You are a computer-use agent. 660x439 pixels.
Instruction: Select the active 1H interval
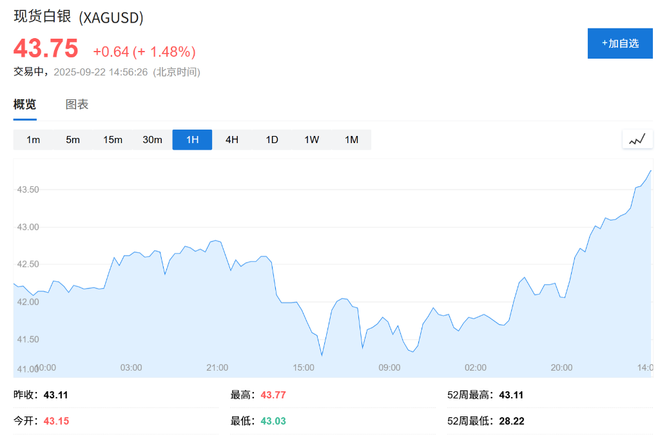click(192, 140)
